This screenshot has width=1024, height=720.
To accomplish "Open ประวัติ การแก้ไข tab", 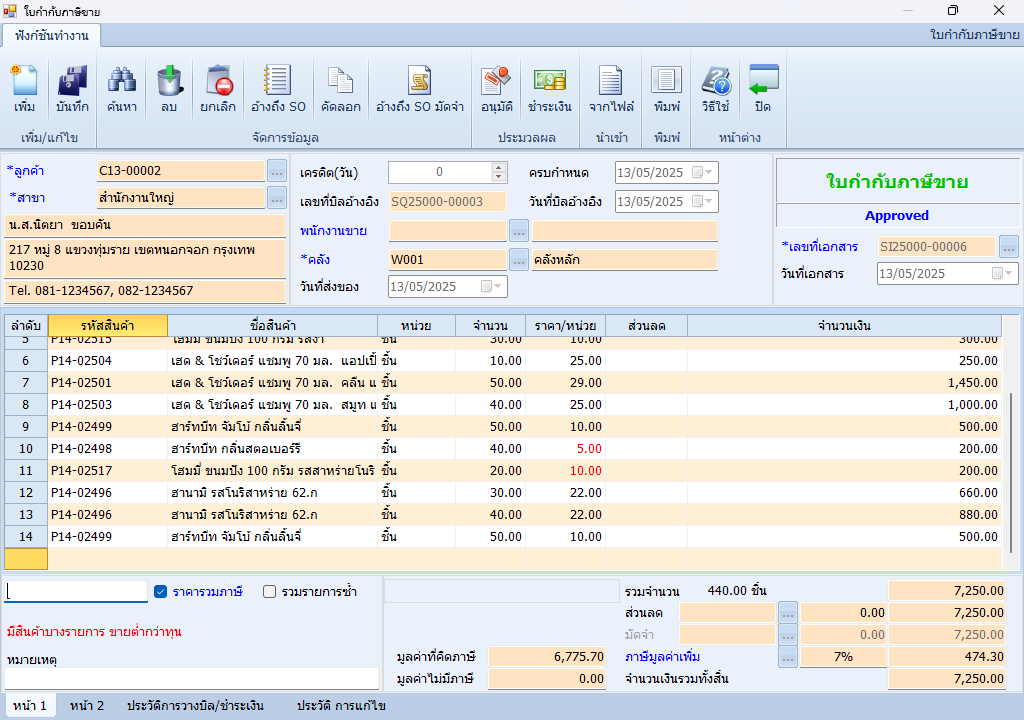I will (341, 706).
